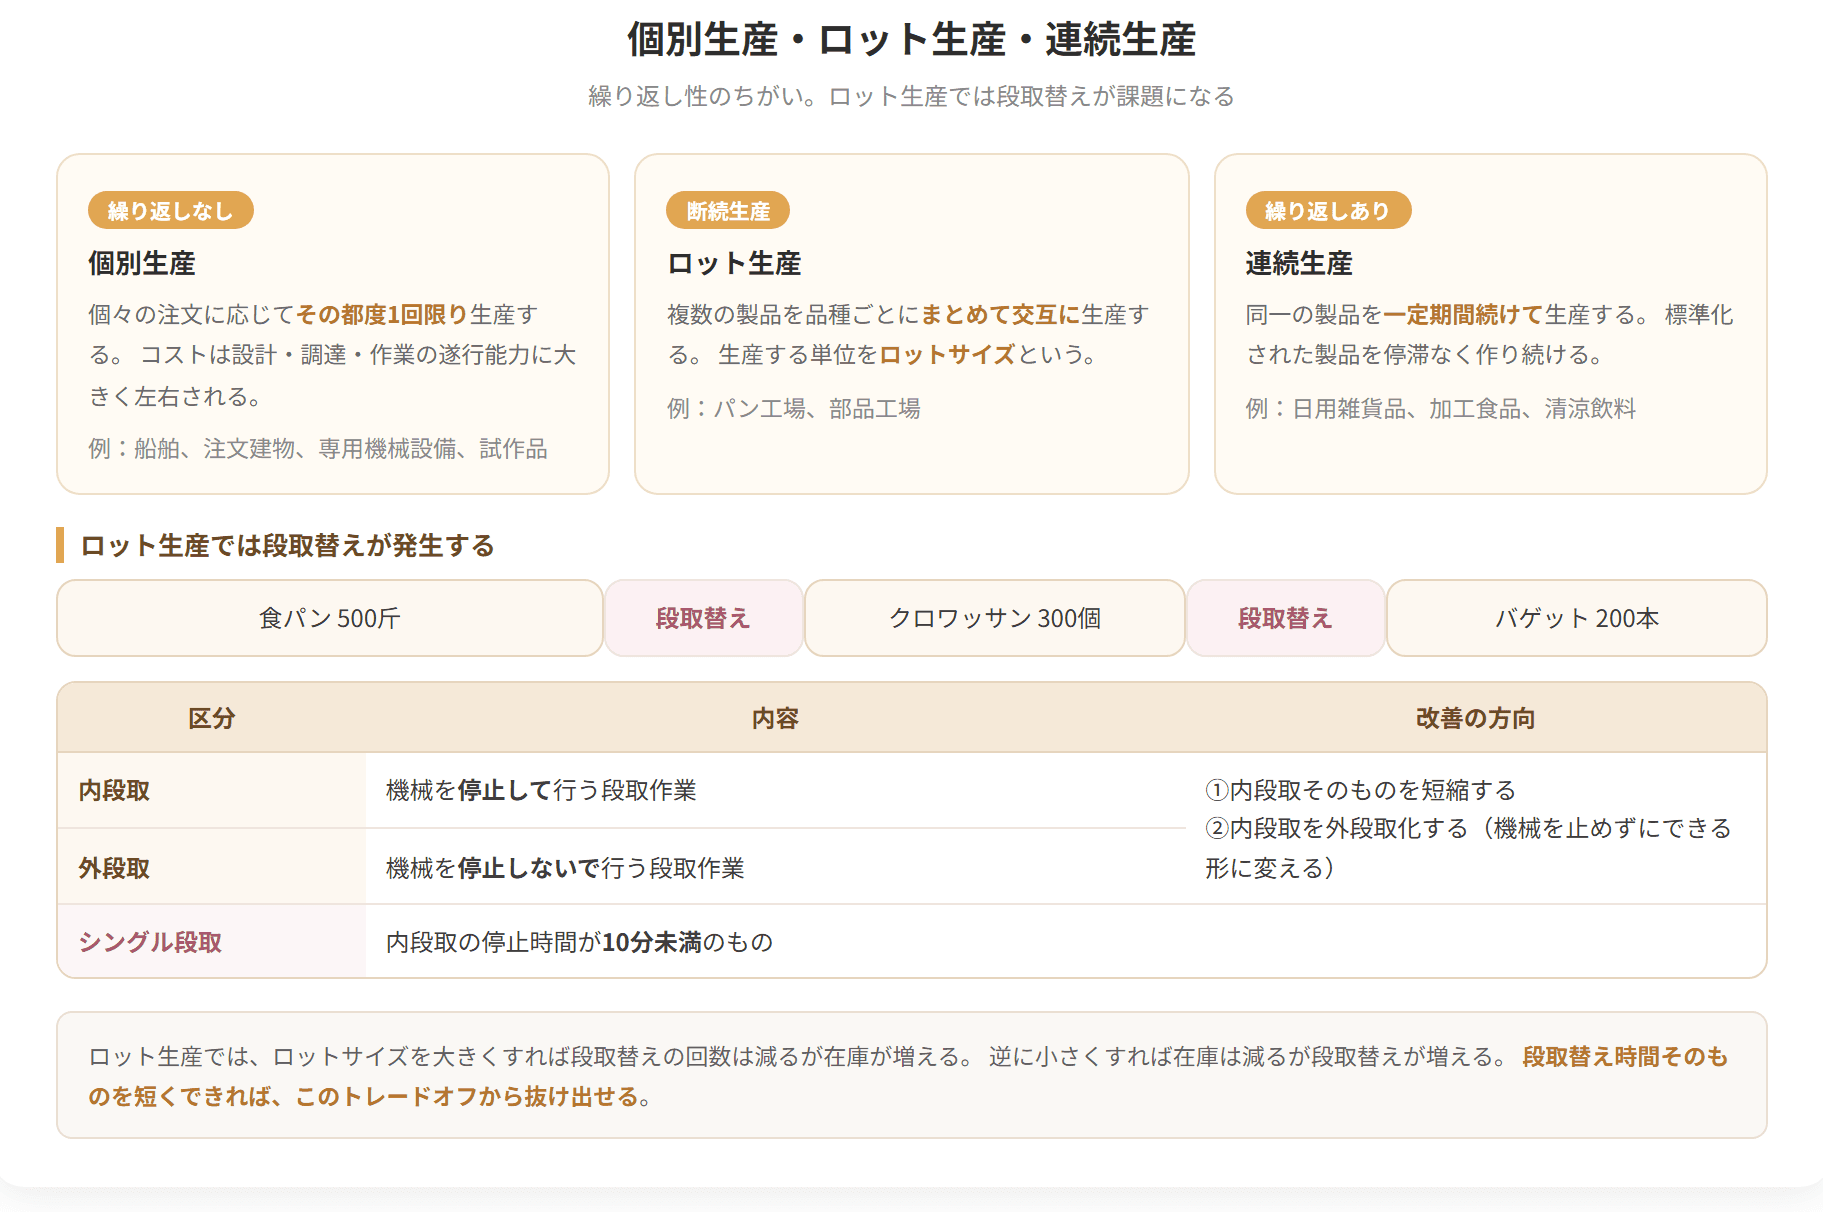
Task: Click the example line 例：日用雑貨品、加工食品、清涼飲料
Action: 1441,409
